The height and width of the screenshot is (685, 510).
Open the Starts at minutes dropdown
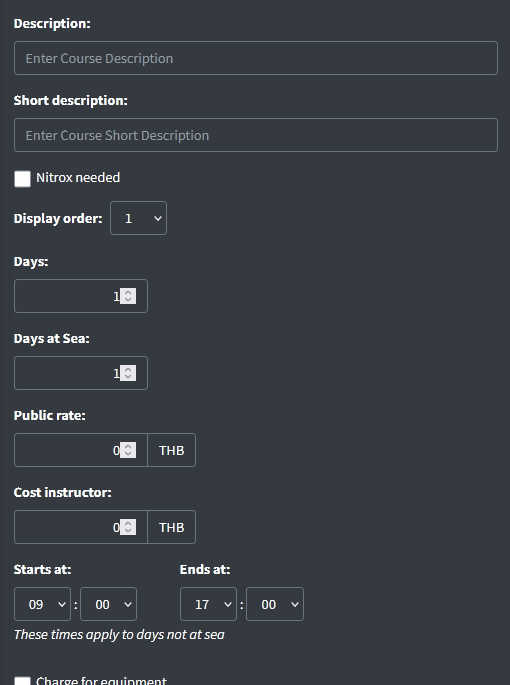(x=108, y=604)
